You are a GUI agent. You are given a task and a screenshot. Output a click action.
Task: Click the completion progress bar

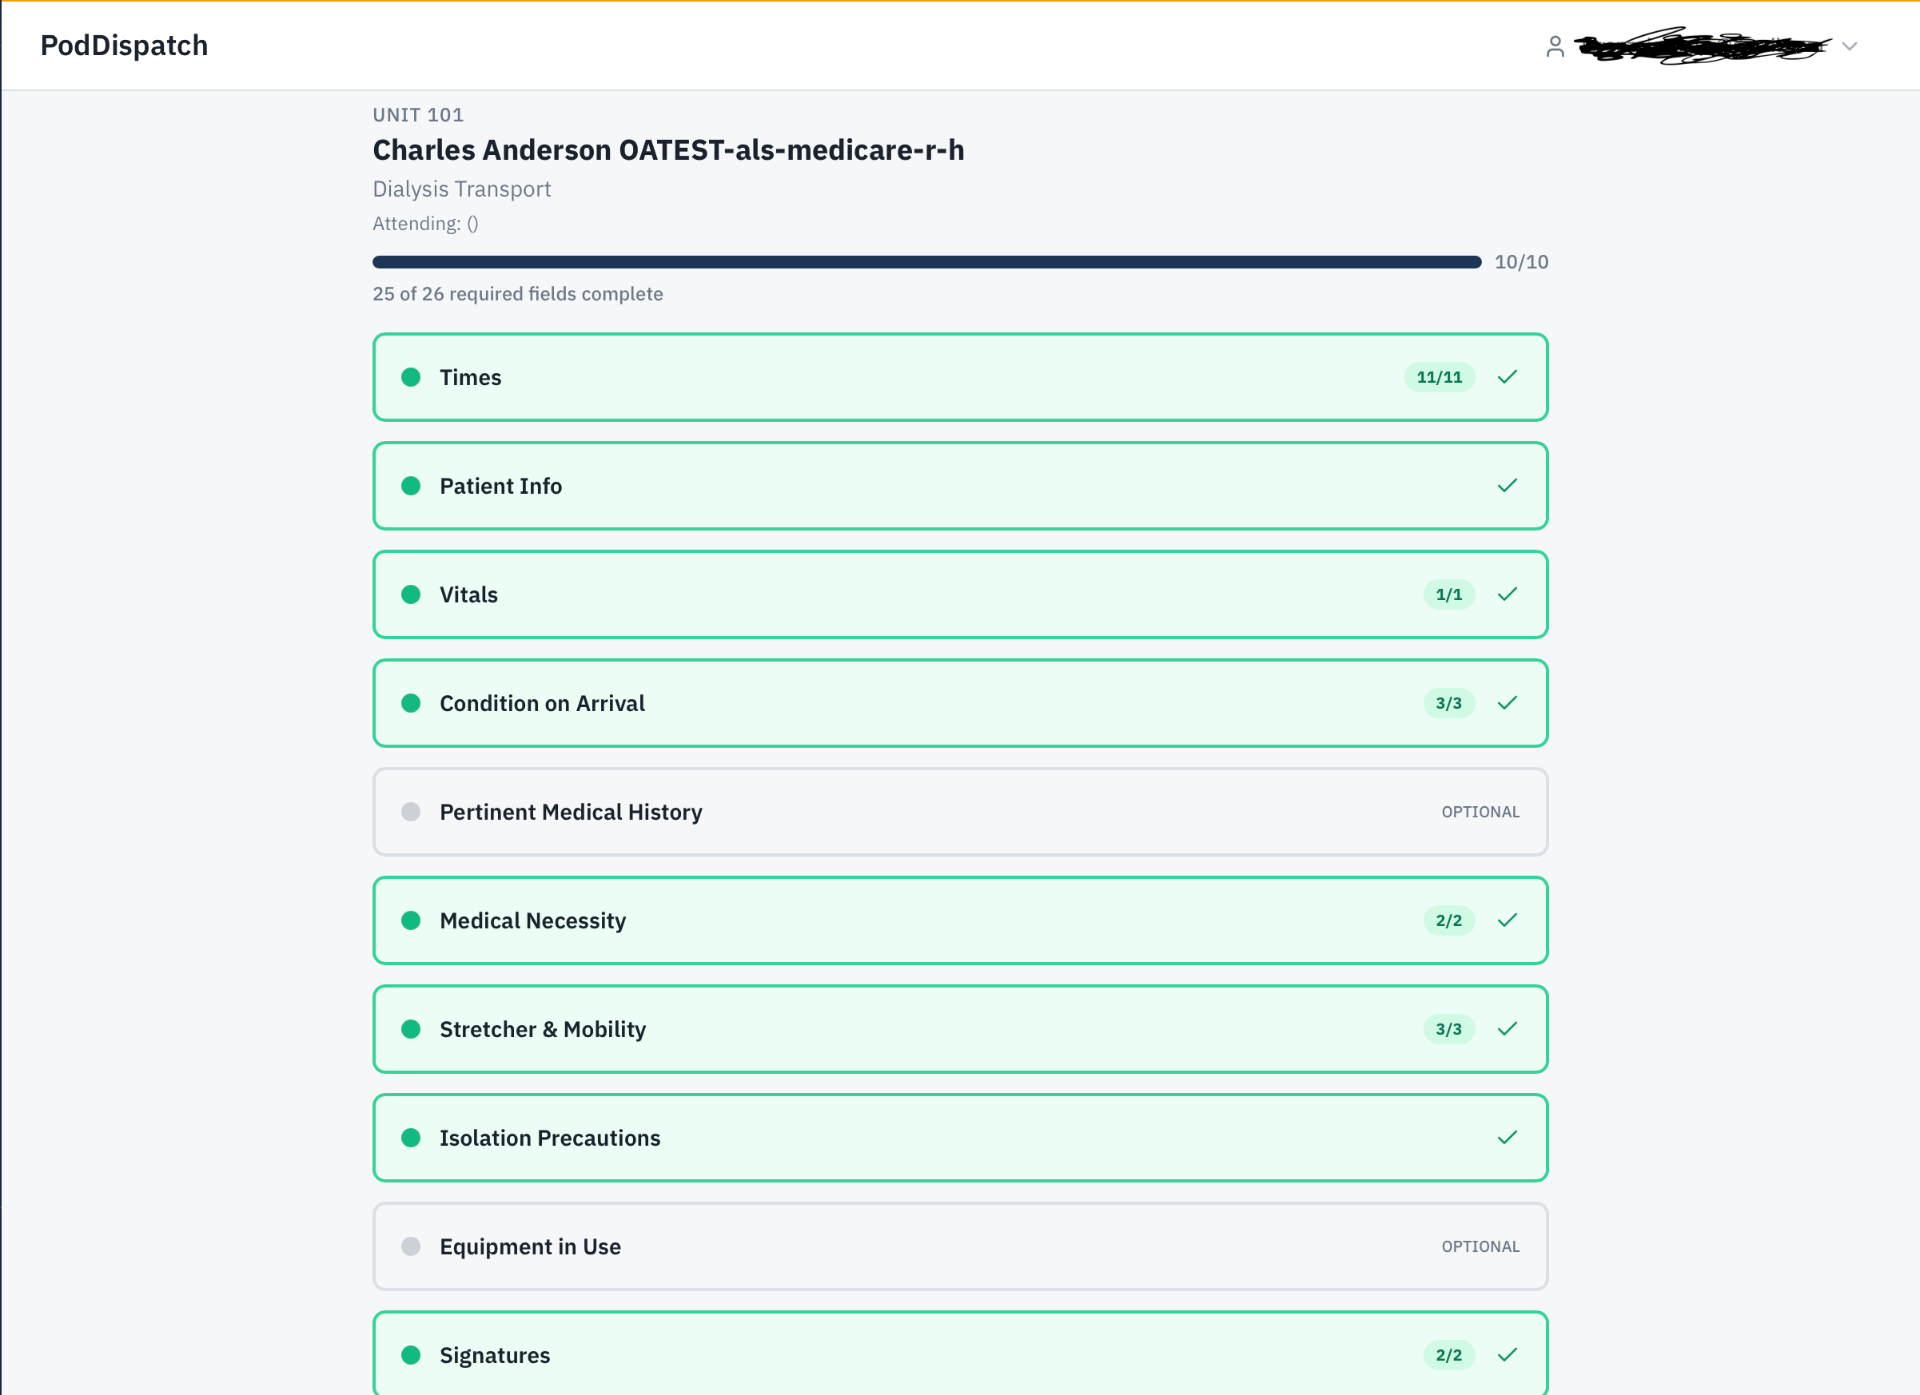pyautogui.click(x=927, y=262)
